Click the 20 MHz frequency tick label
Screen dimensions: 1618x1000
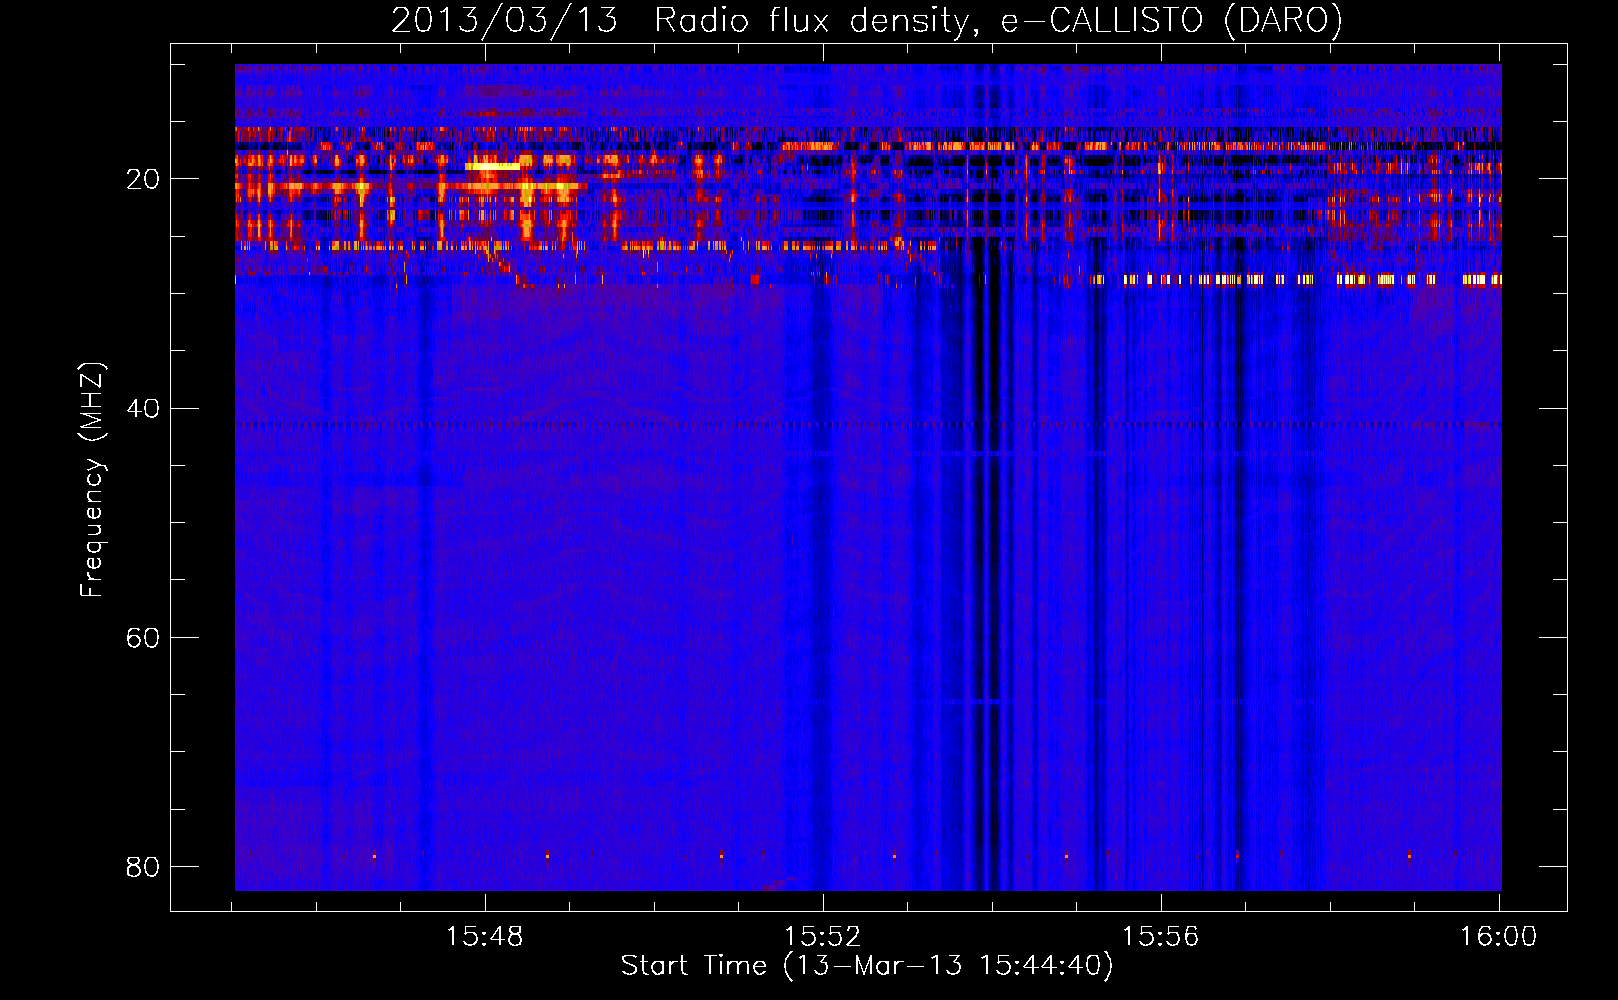142,179
